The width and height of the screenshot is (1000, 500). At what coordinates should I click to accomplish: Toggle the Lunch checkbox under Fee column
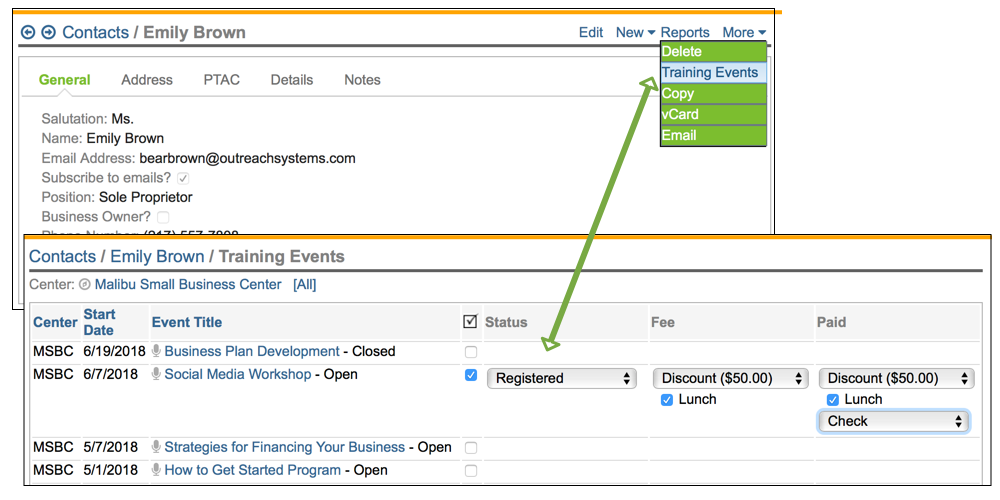(x=667, y=400)
